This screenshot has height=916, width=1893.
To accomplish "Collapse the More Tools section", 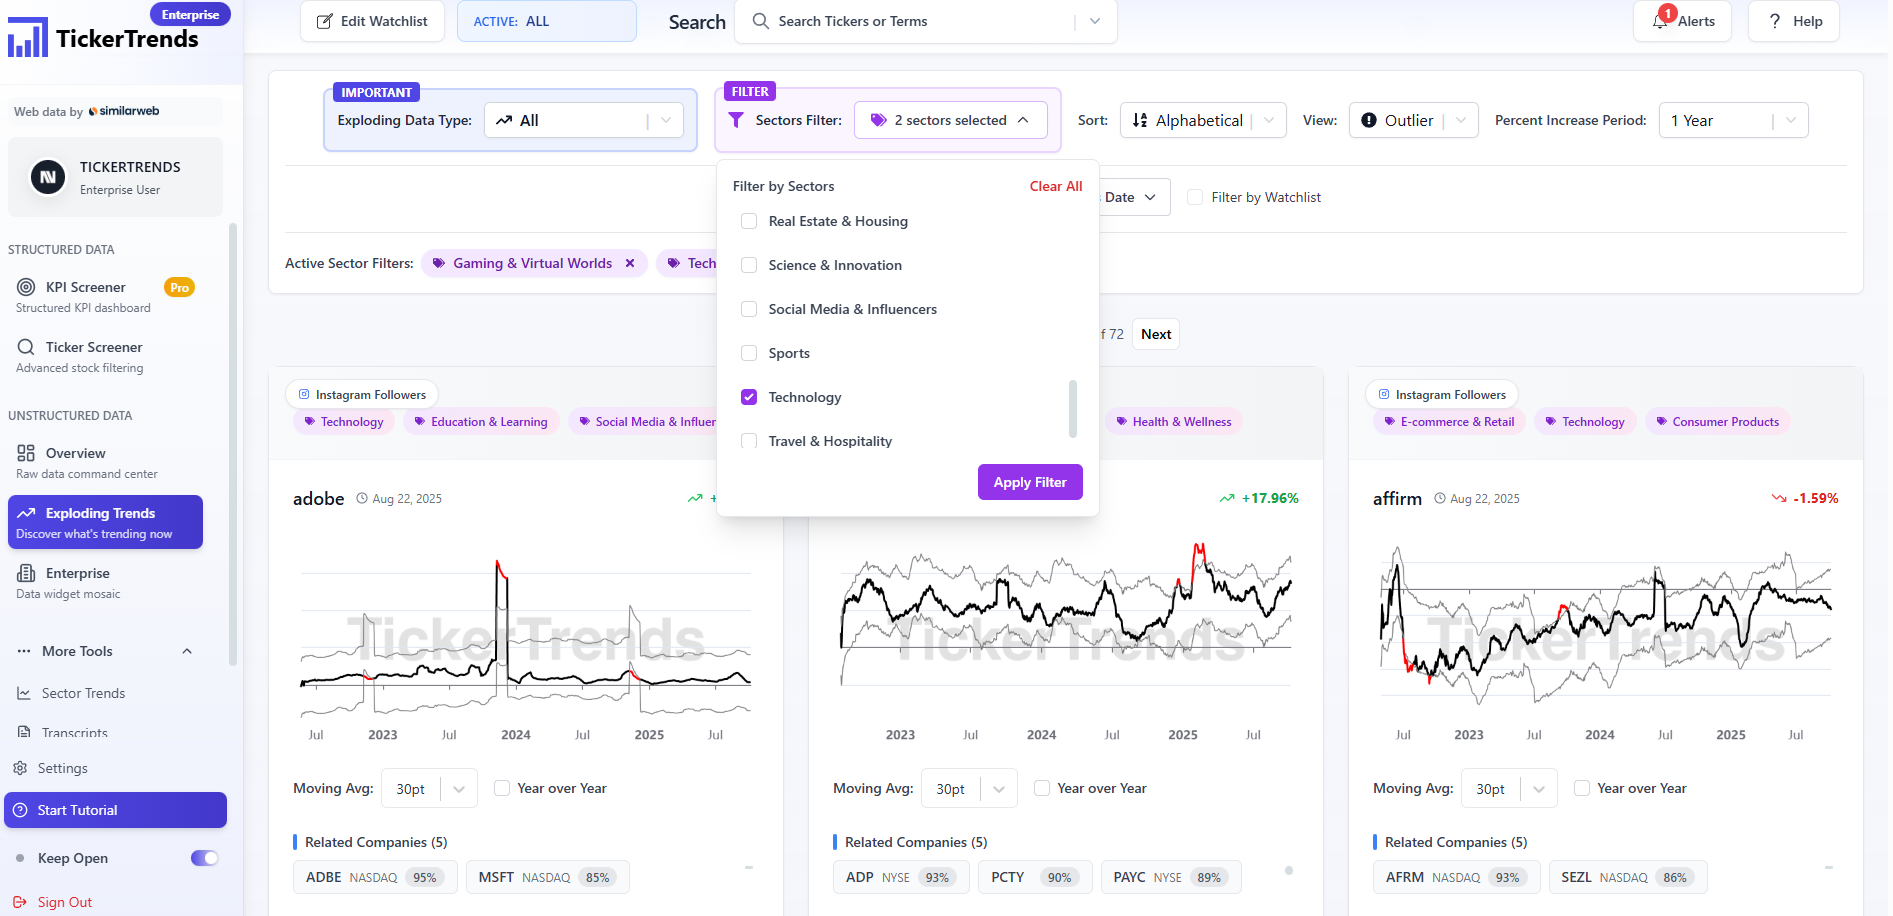I will [x=187, y=651].
